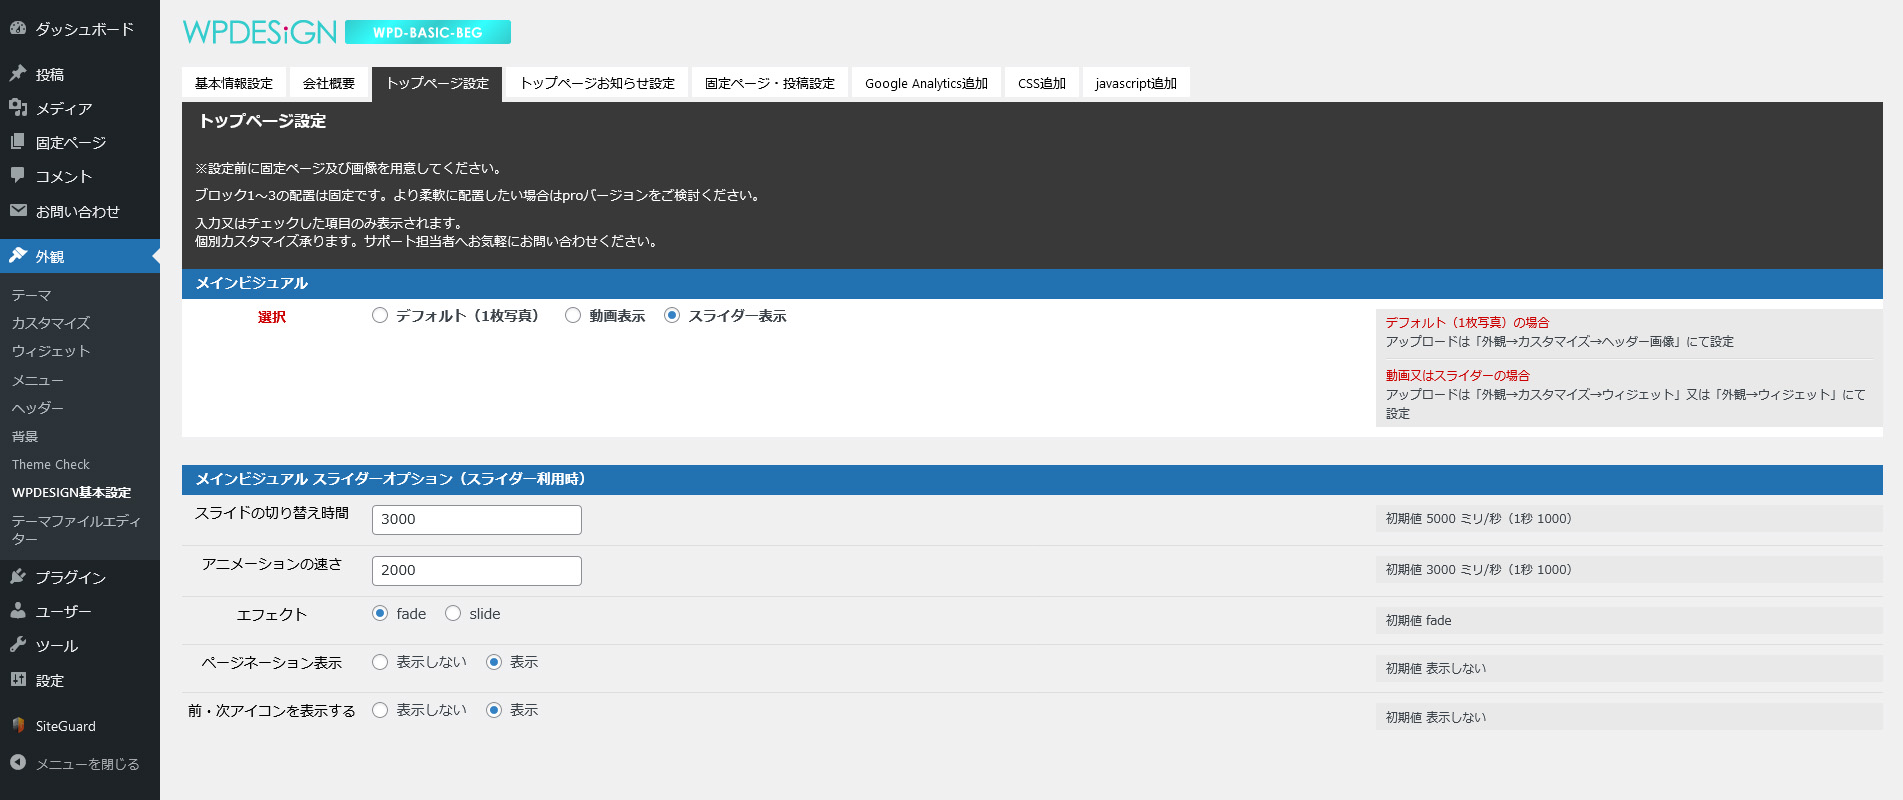Click the SiteGuard shield icon
Screen dimensions: 1903x800
click(18, 725)
